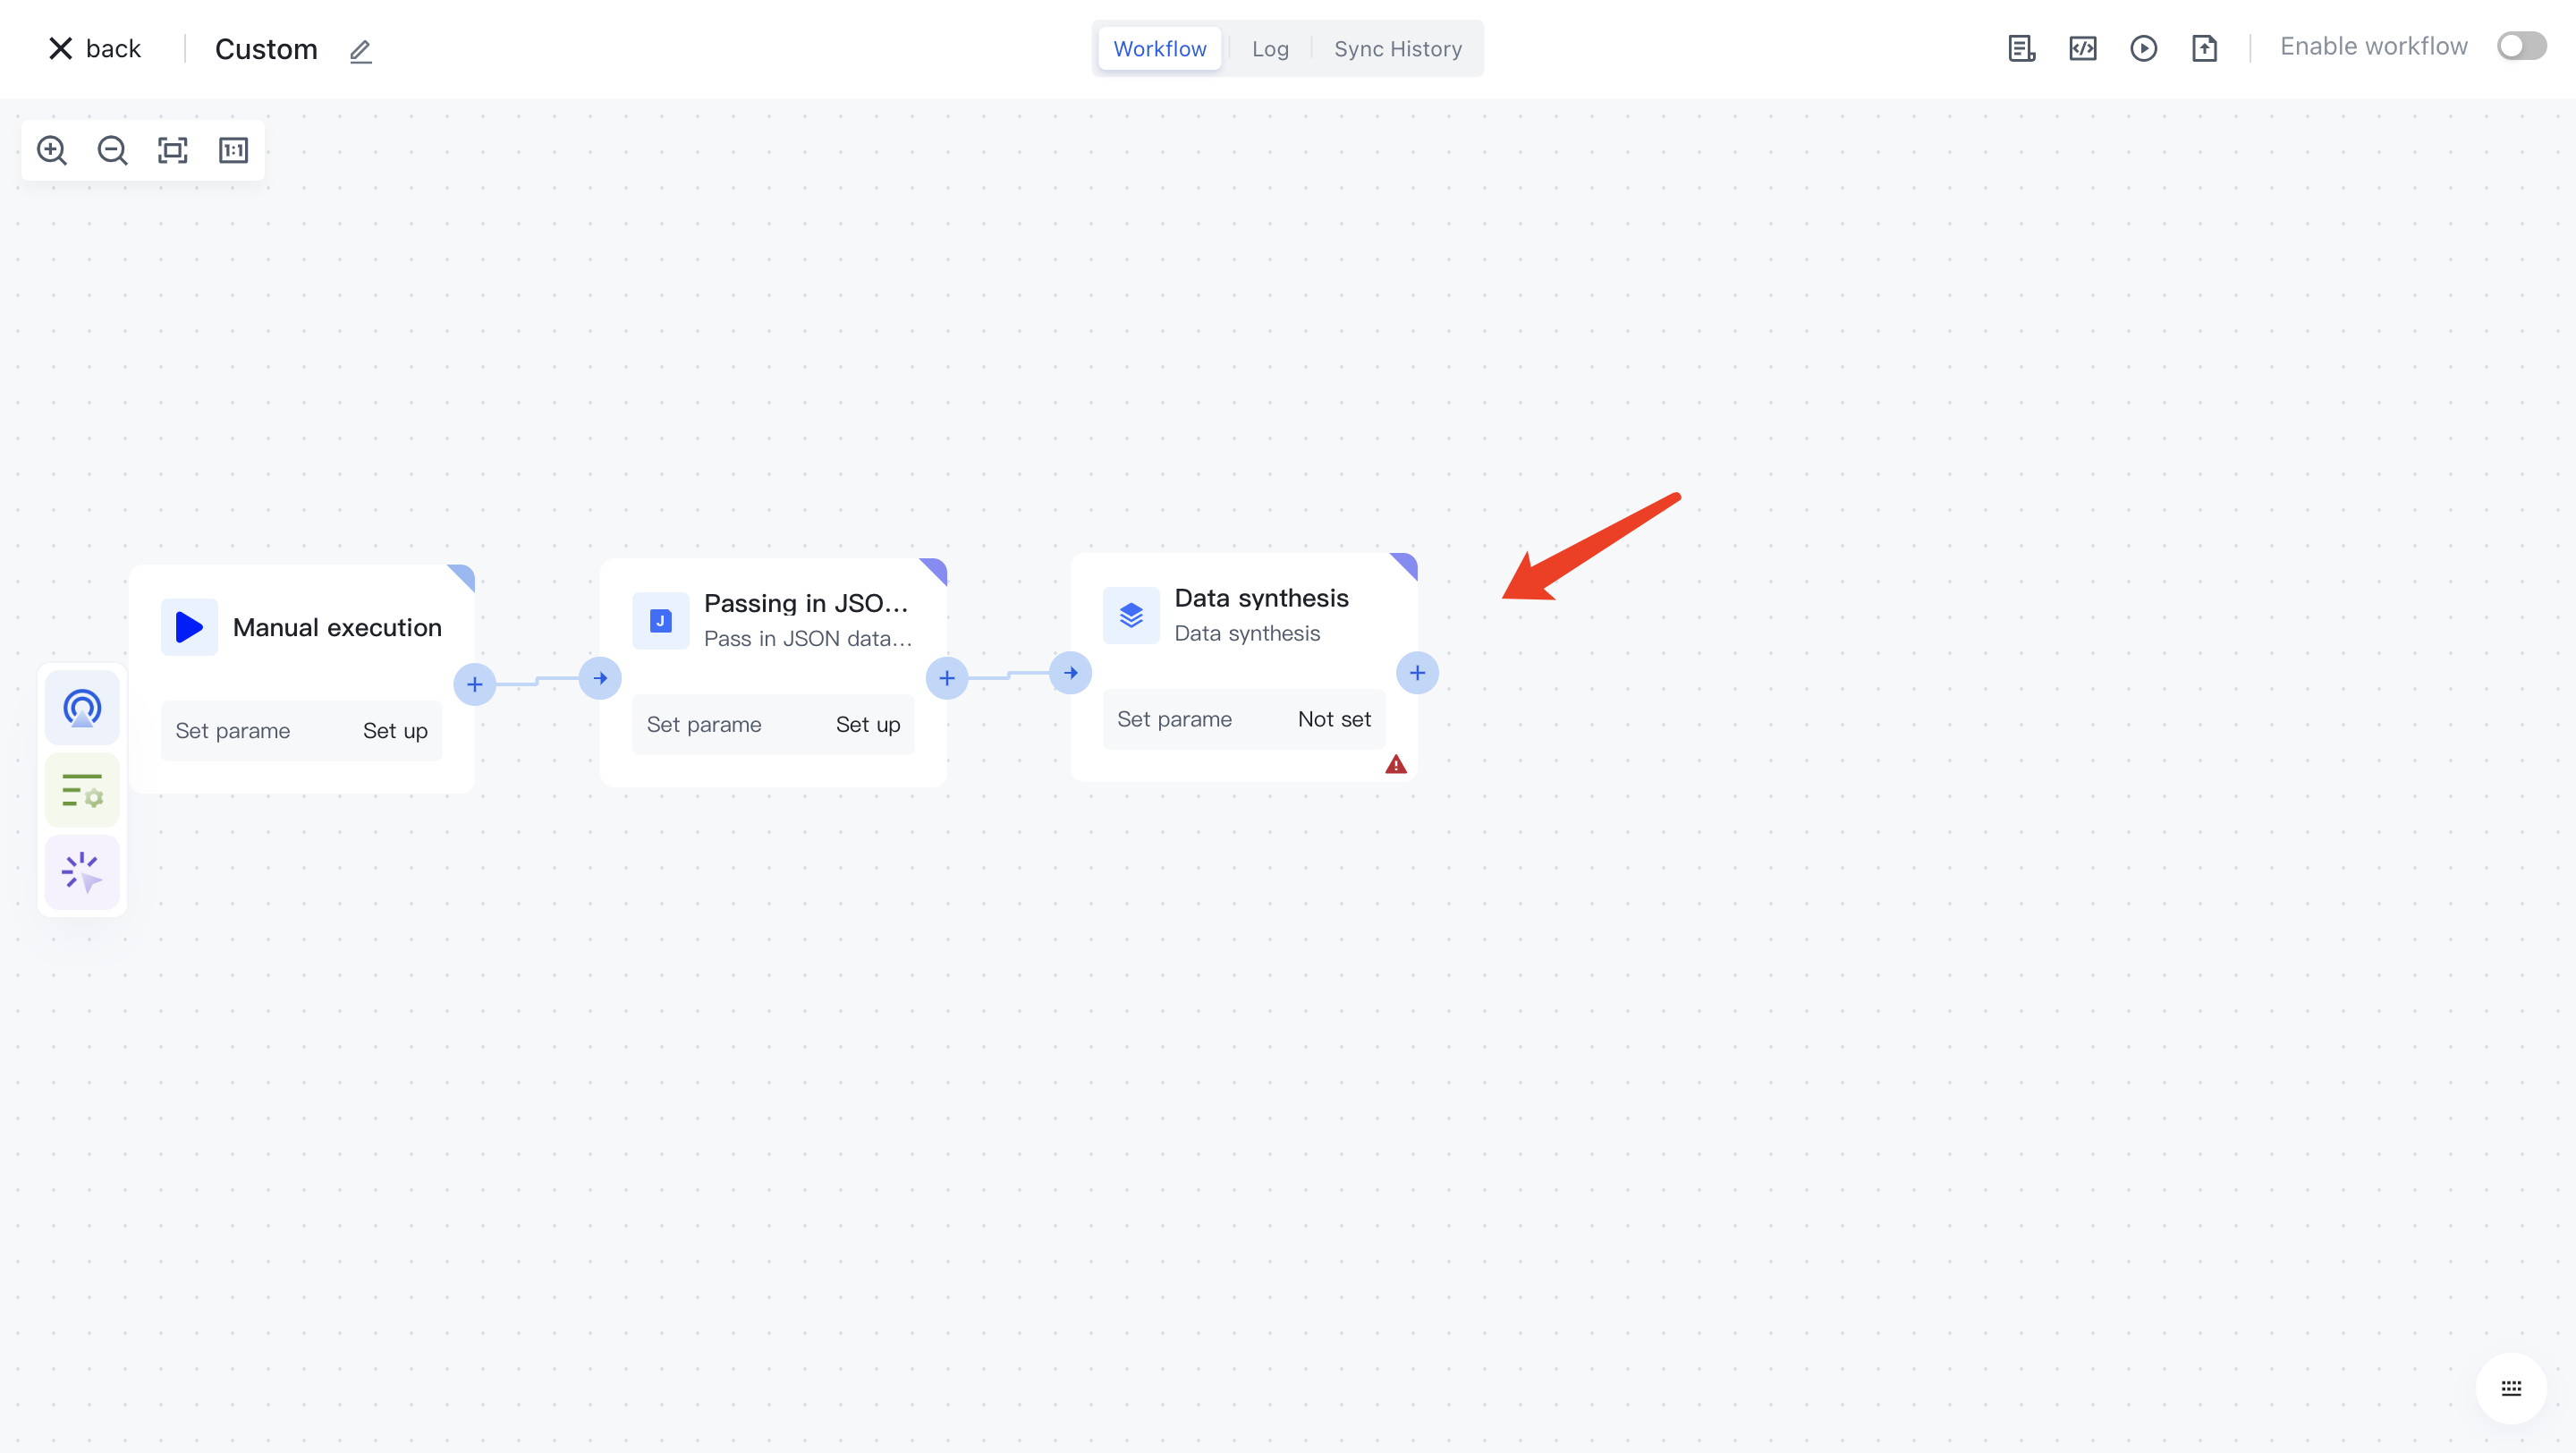Viewport: 2576px width, 1453px height.
Task: Click the red warning icon on Data synthesis
Action: (x=1396, y=765)
